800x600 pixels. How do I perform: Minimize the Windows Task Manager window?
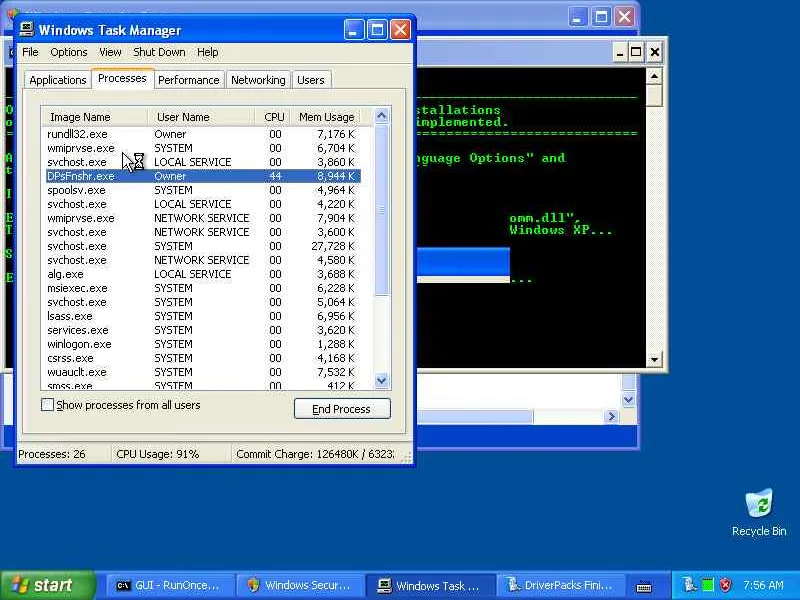[x=354, y=30]
